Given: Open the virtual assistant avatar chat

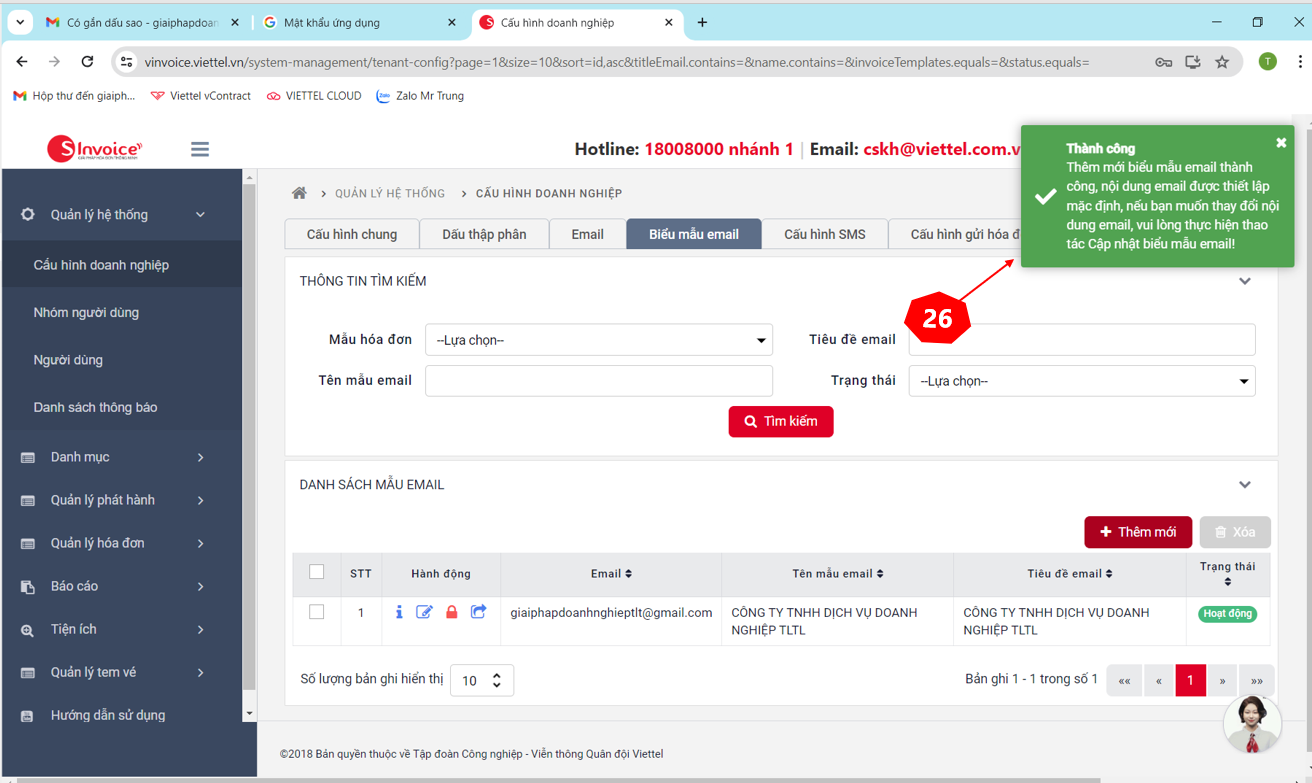Looking at the screenshot, I should (x=1251, y=722).
